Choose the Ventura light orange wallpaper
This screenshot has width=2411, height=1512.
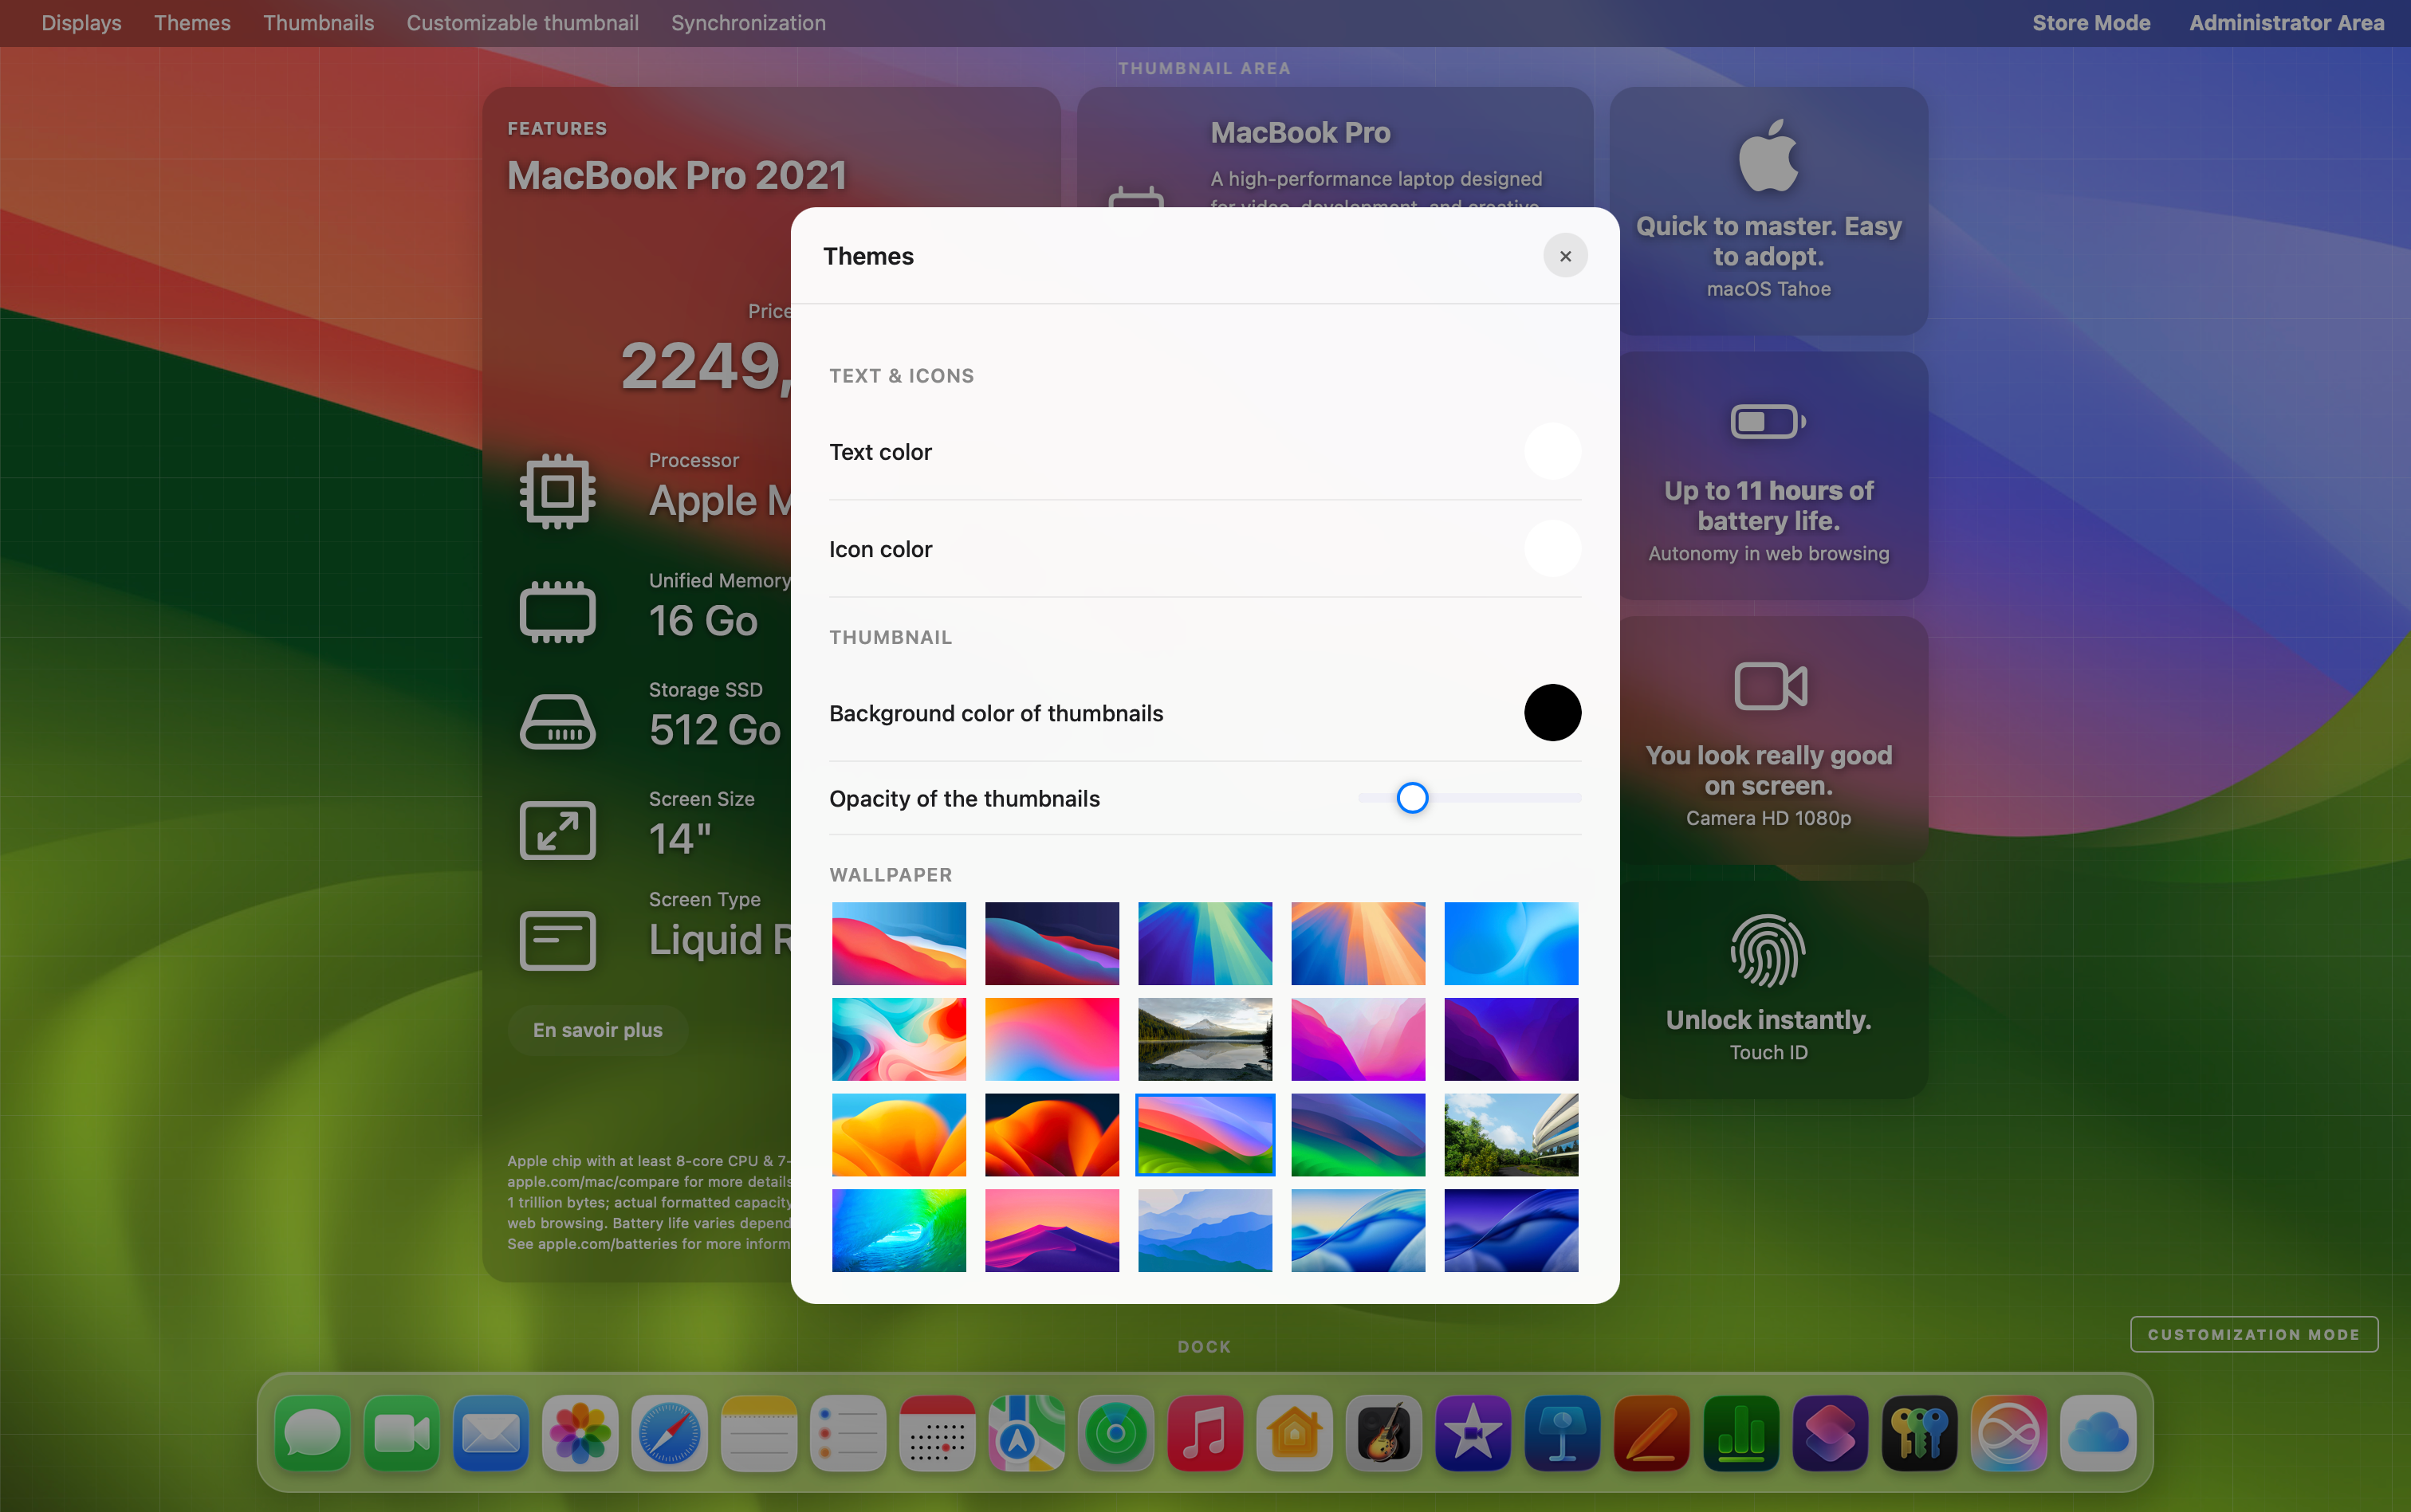pos(899,1135)
